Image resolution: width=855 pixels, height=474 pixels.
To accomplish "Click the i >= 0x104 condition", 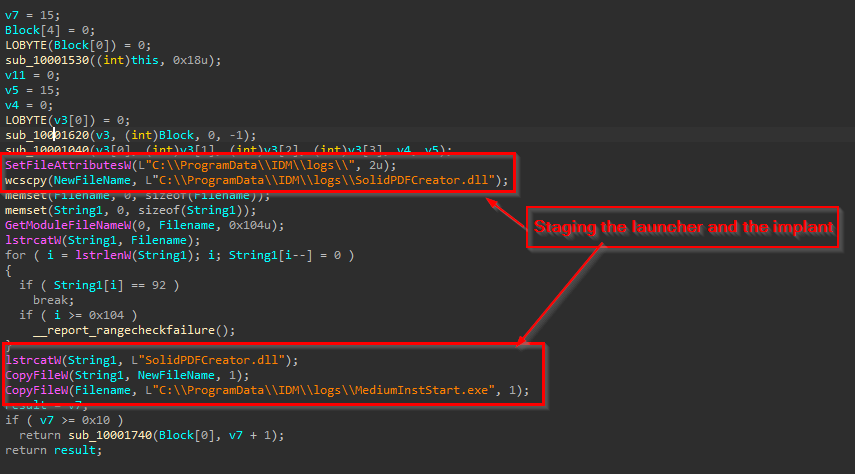I will (x=89, y=315).
